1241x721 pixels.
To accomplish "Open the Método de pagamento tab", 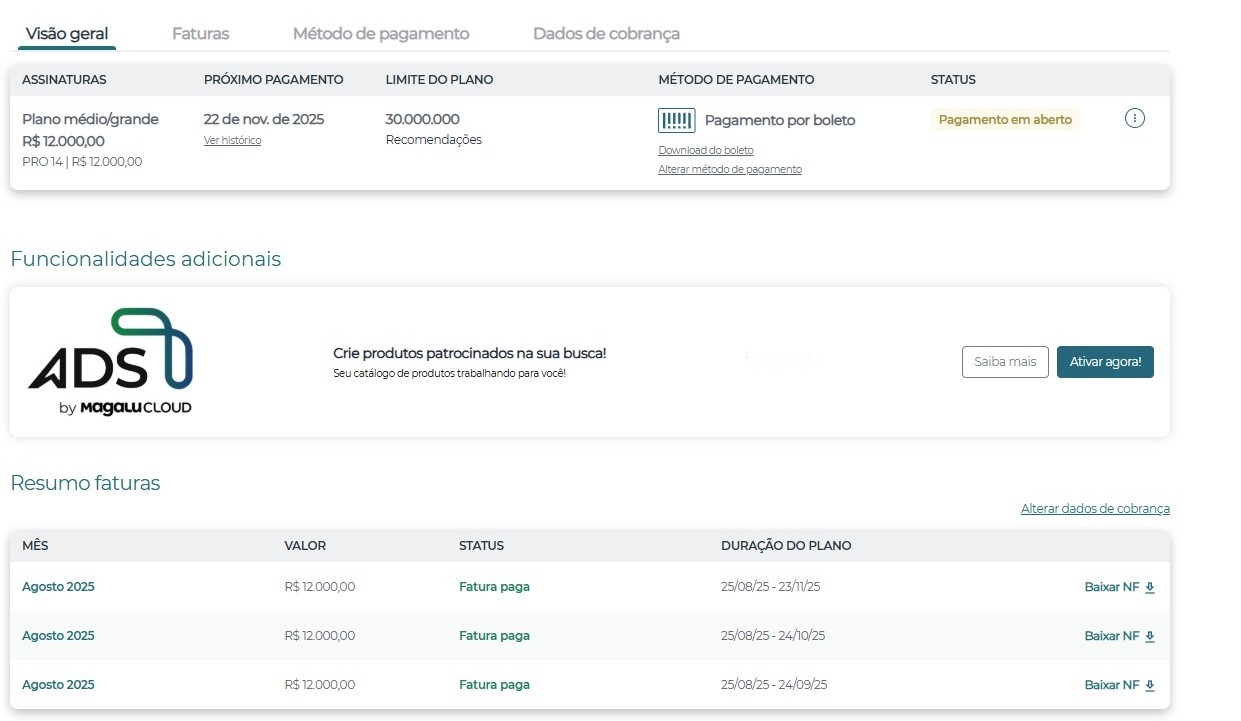I will coord(381,32).
